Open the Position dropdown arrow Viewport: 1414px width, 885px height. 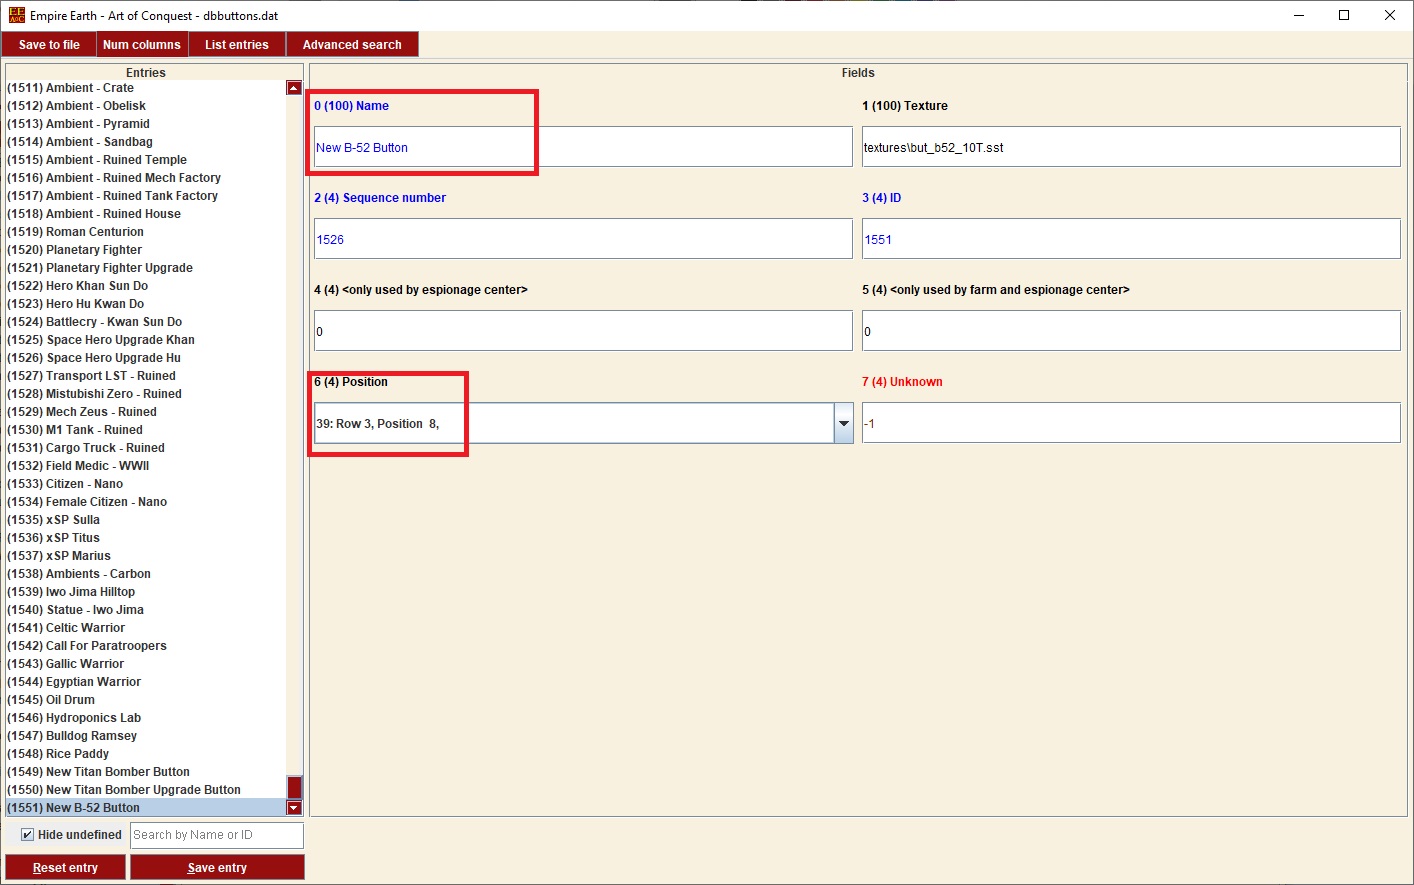pos(844,423)
